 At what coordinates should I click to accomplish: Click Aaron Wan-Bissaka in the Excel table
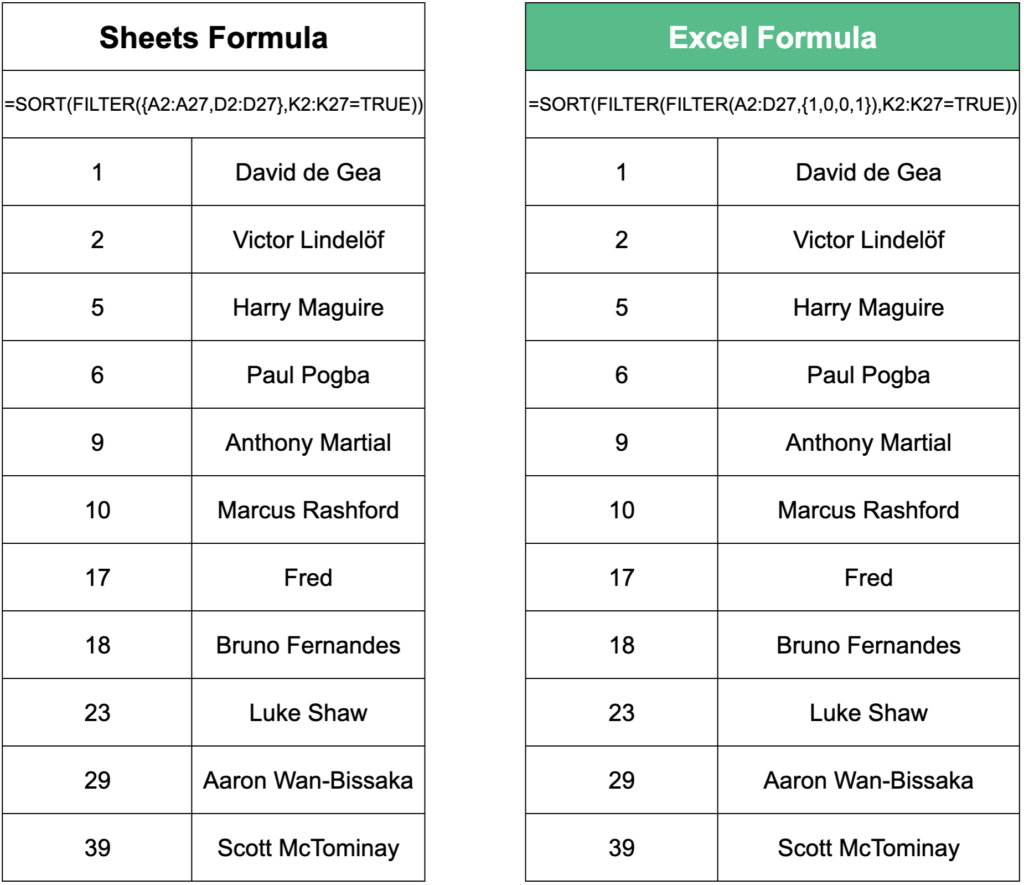click(x=868, y=780)
